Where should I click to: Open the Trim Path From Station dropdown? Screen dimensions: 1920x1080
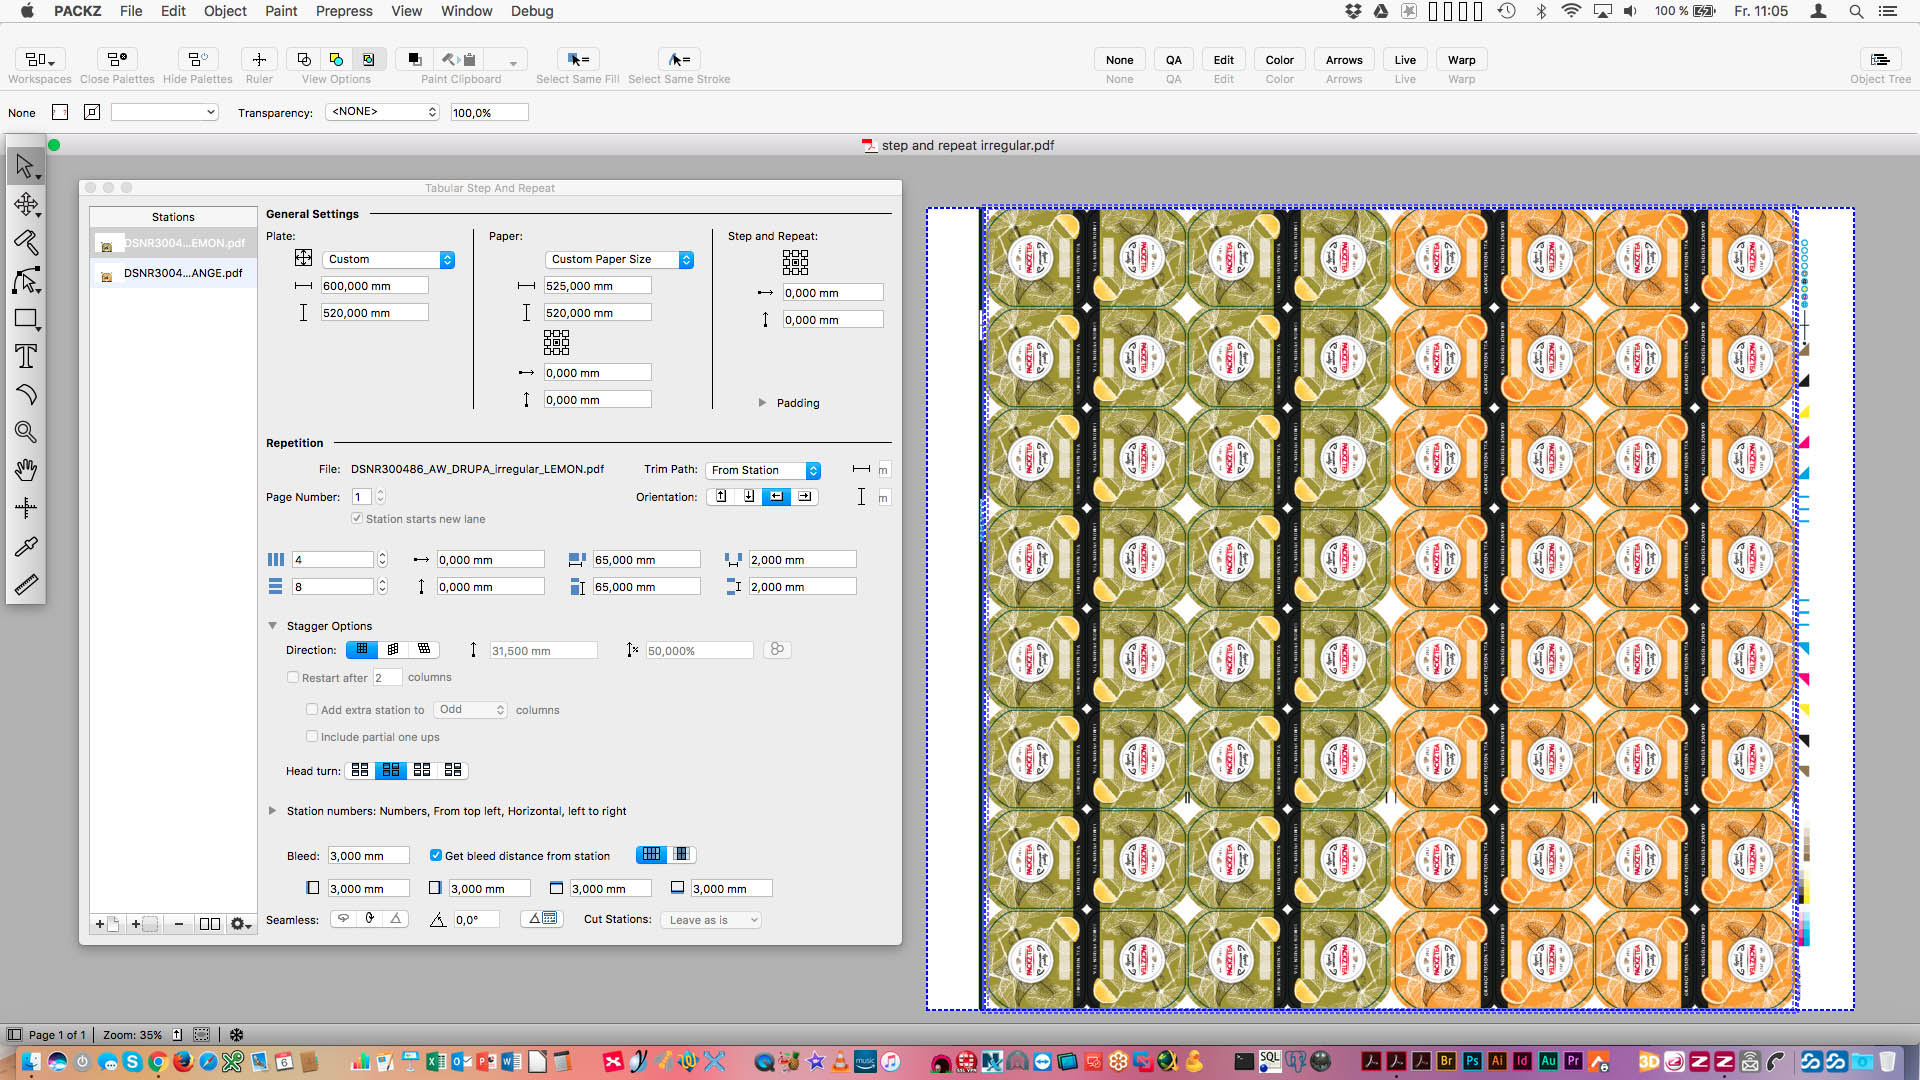tap(764, 470)
